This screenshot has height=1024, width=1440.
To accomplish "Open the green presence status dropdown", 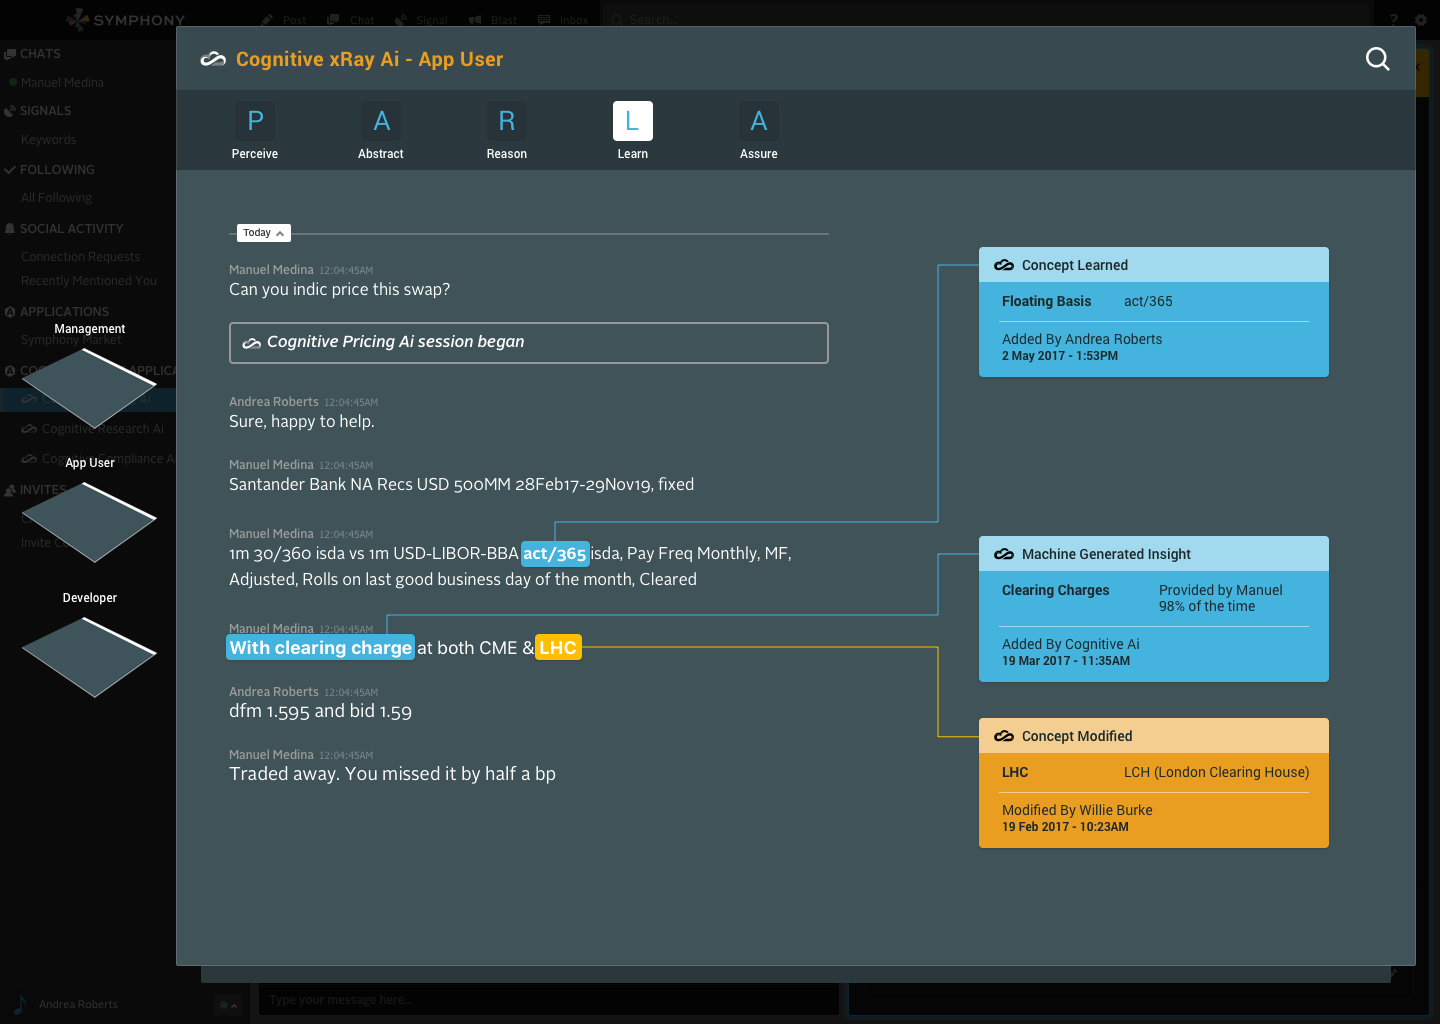I will (x=228, y=1005).
